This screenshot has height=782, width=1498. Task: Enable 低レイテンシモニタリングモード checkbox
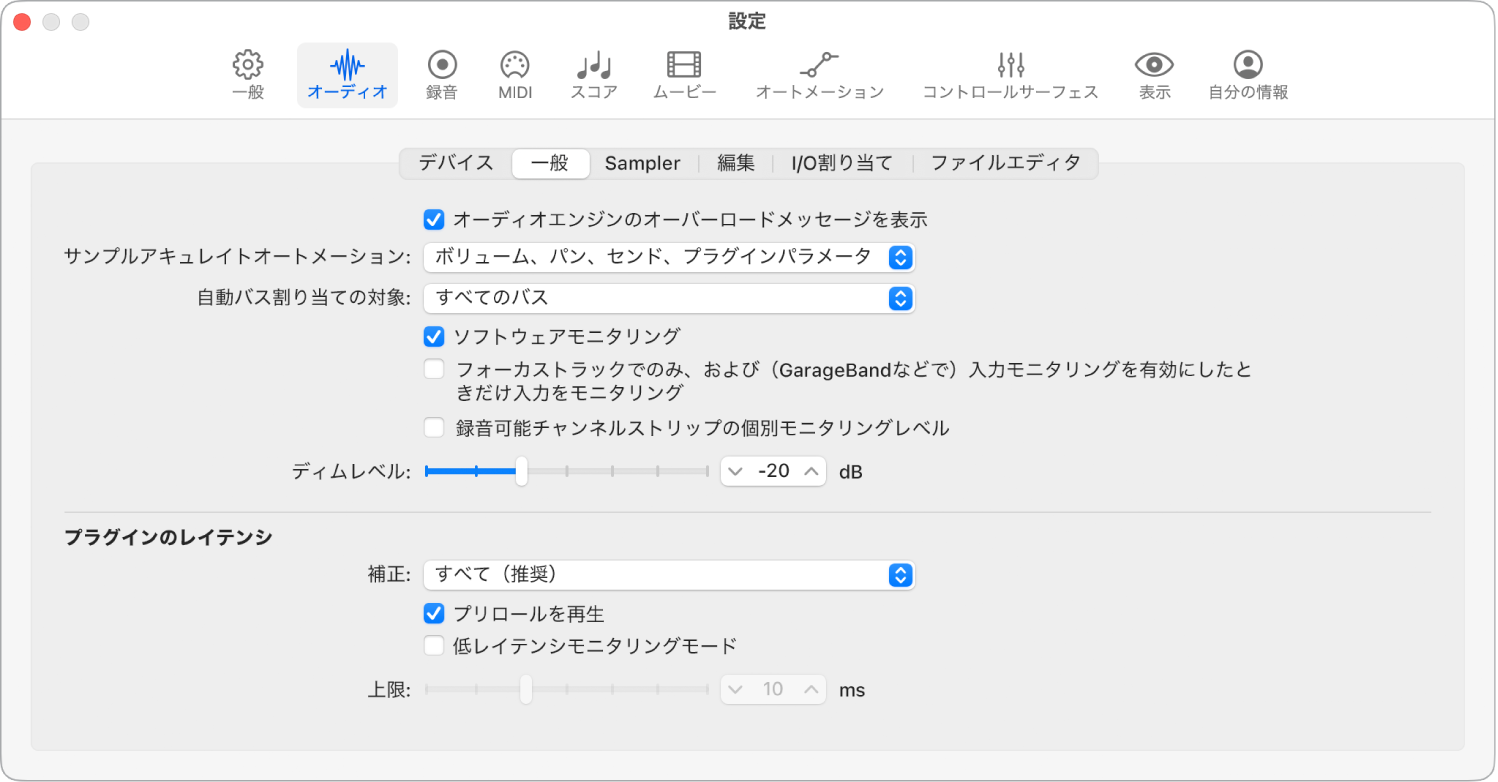434,645
